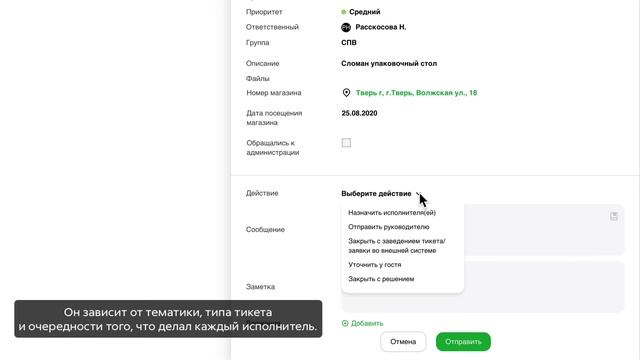
Task: Choose Закрыть с решением action
Action: pos(381,279)
